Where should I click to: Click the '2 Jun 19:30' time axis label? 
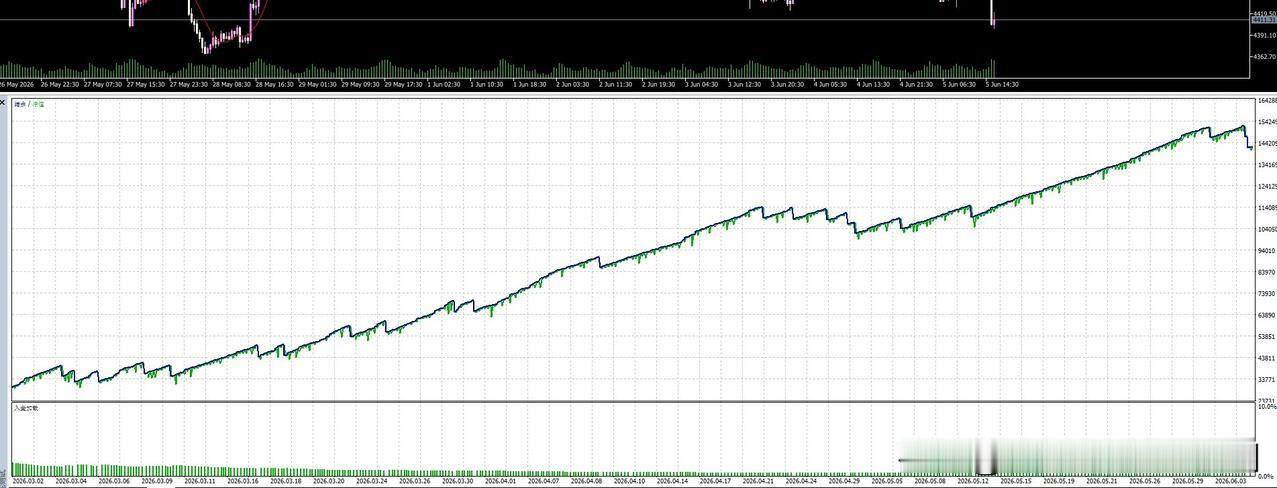pos(658,84)
